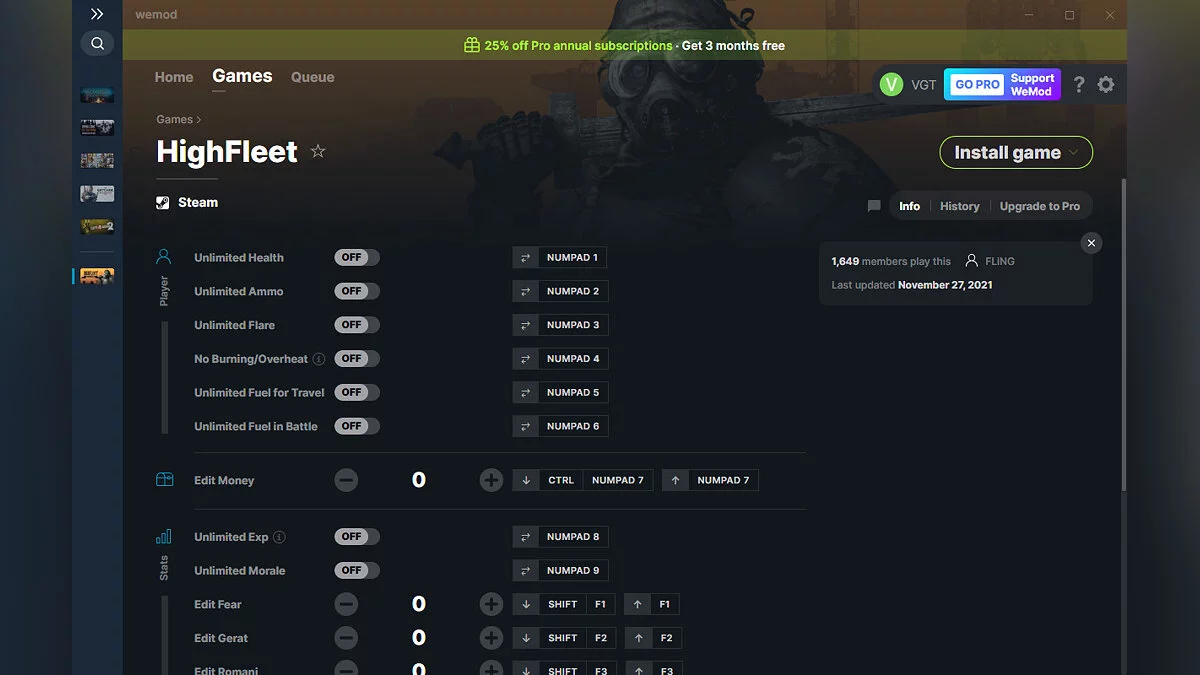Increase Edit Fear value
The height and width of the screenshot is (675, 1200).
pos(491,604)
